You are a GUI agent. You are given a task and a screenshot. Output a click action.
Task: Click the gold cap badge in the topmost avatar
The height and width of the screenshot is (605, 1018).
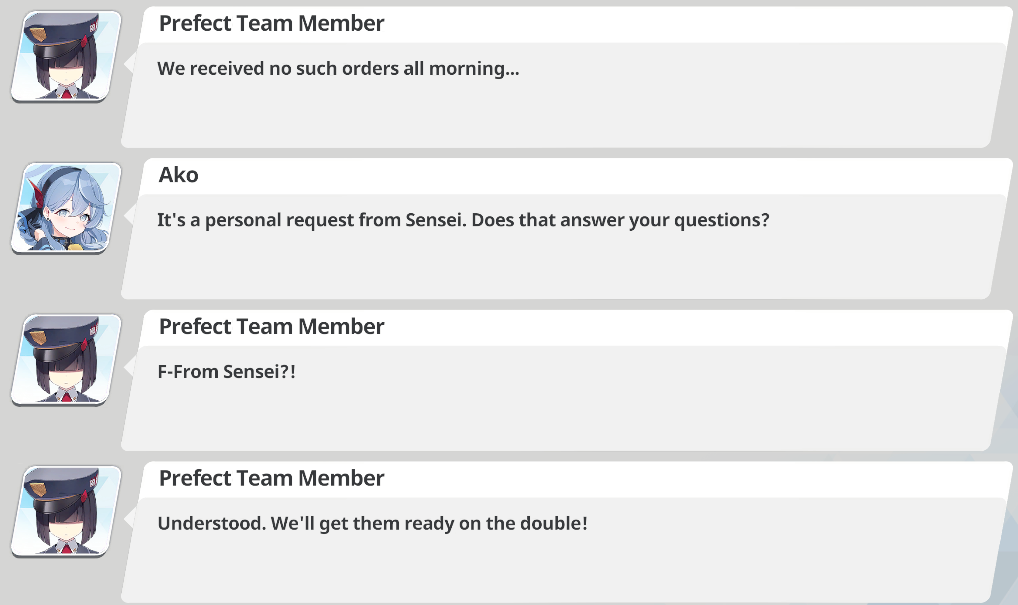point(38,33)
